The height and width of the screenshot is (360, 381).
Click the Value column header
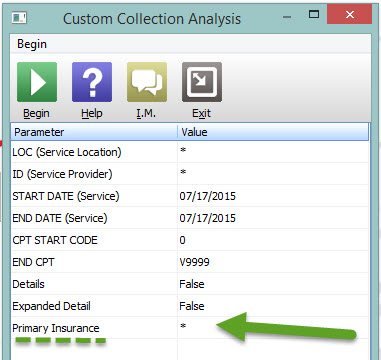point(273,132)
